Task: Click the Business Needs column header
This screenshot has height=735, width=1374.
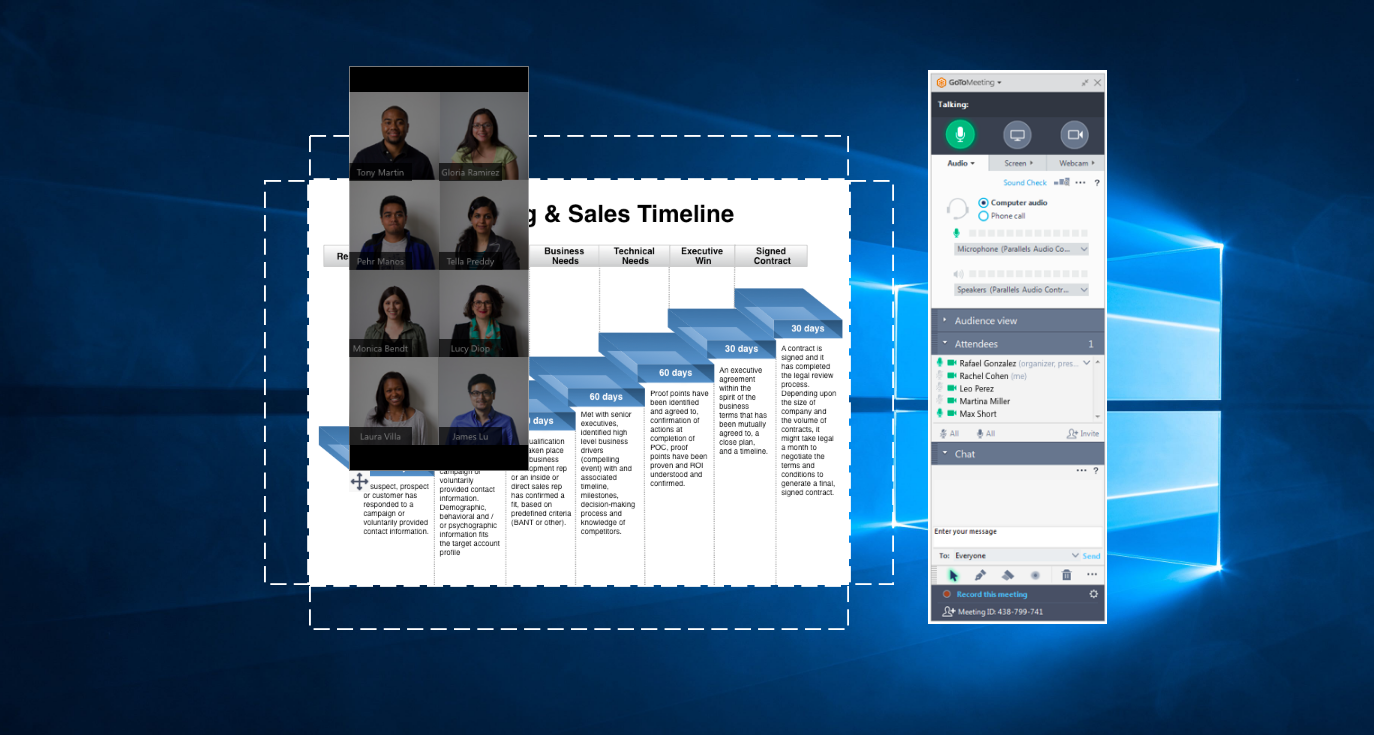Action: pyautogui.click(x=564, y=256)
